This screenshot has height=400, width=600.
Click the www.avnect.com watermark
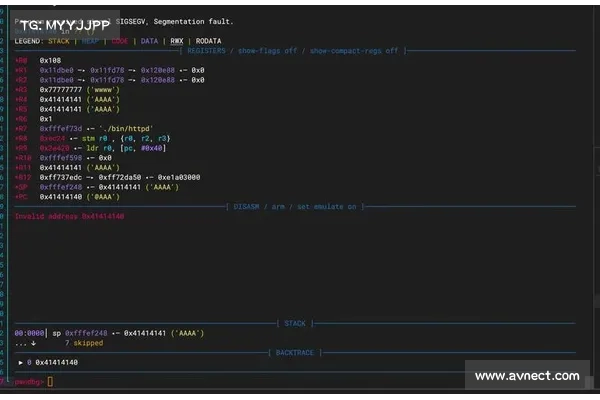[526, 376]
